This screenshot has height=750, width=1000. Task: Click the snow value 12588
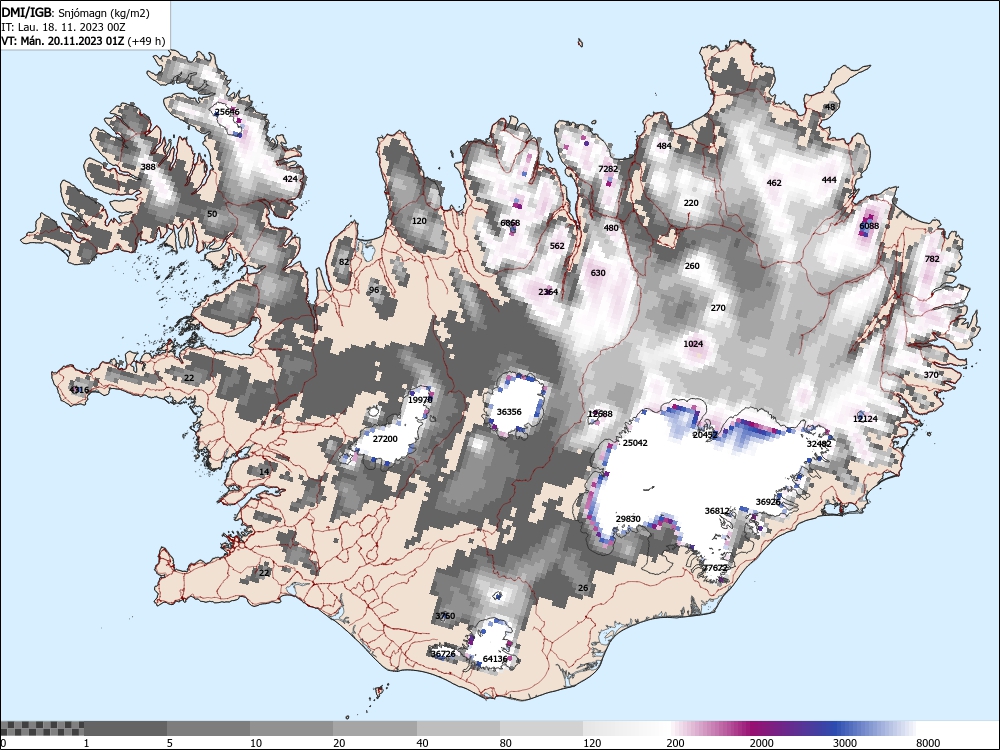coord(600,414)
